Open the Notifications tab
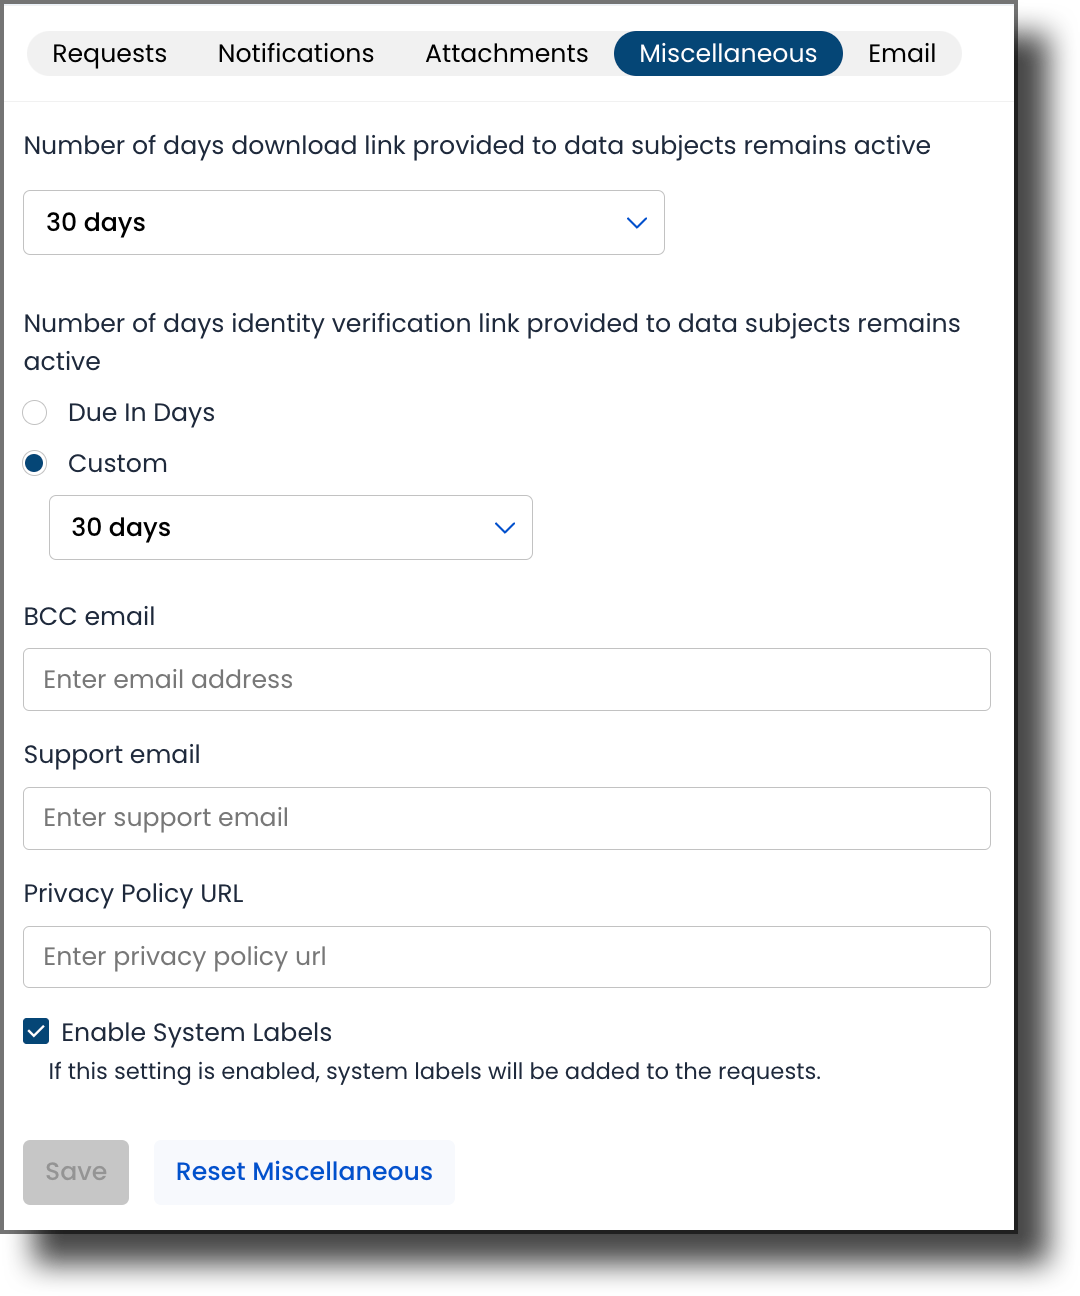The width and height of the screenshot is (1080, 1296). coord(295,53)
